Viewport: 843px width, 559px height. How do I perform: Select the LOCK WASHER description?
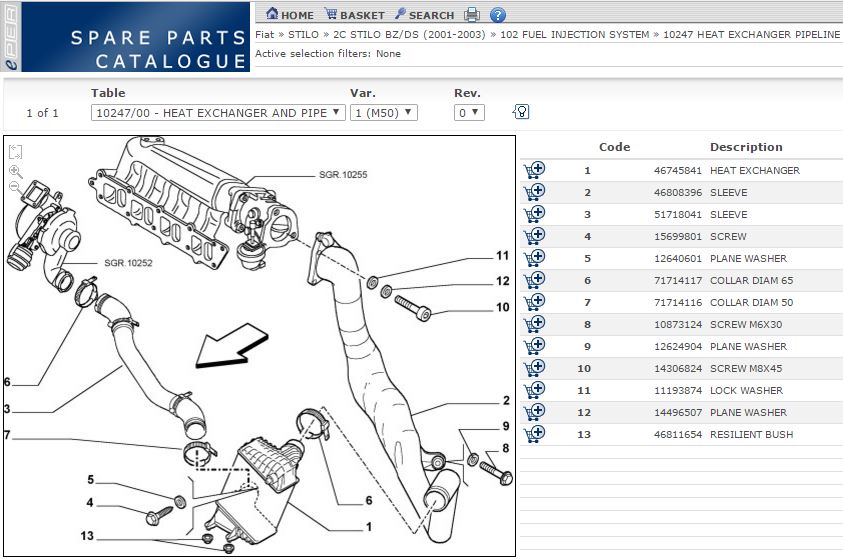tap(746, 391)
